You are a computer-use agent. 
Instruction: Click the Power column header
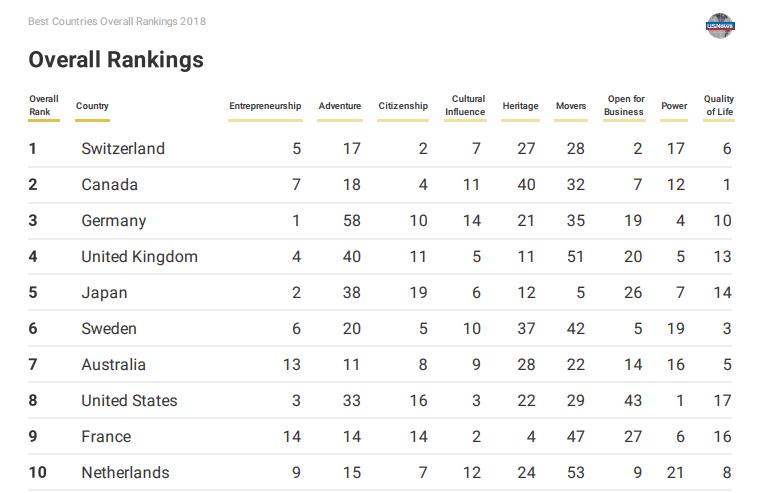(674, 106)
